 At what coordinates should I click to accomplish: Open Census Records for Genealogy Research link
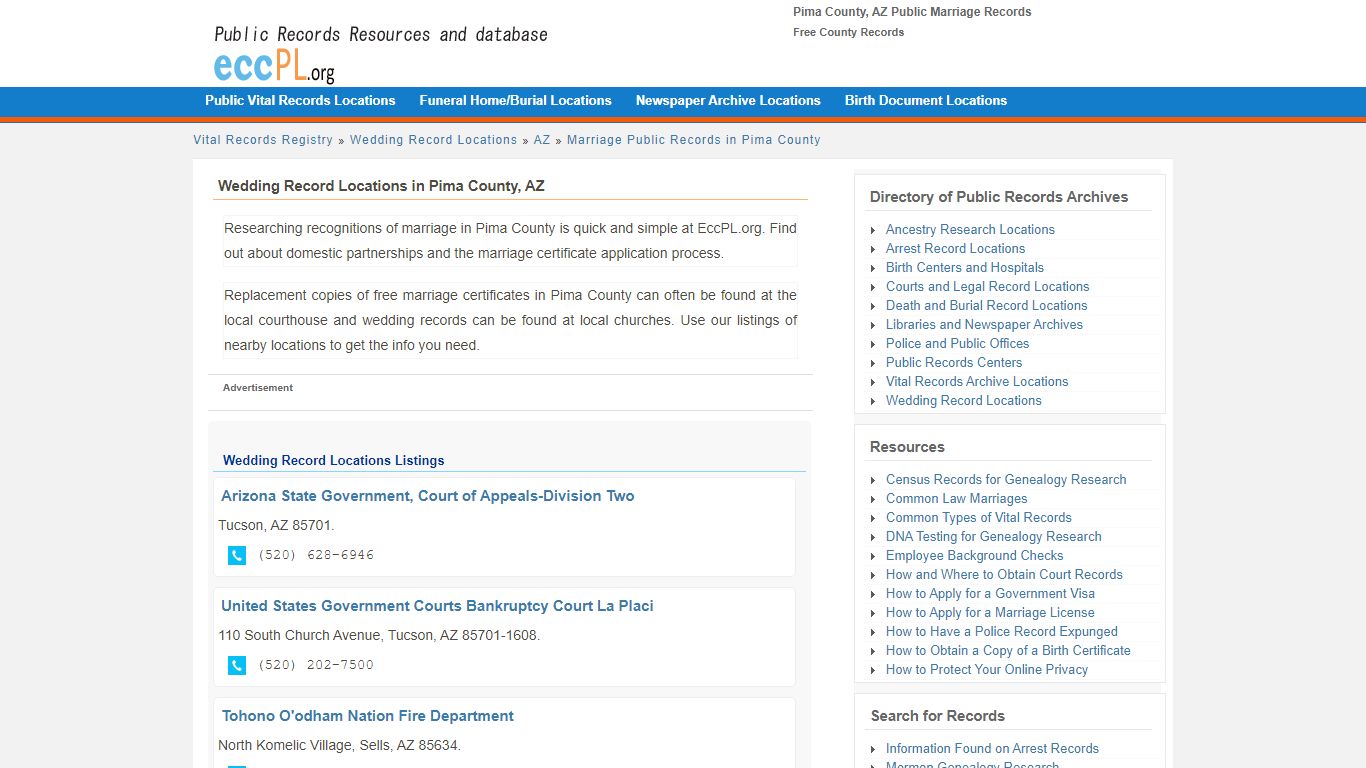(x=1006, y=479)
